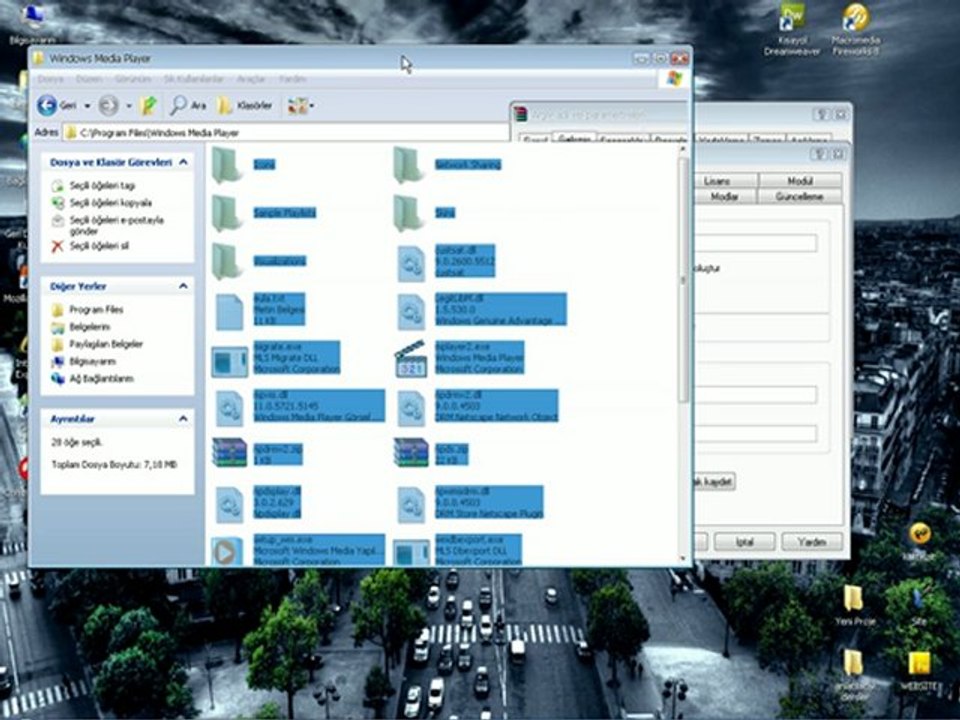Select the Network Sharing folder icon
The width and height of the screenshot is (960, 720).
pyautogui.click(x=408, y=165)
